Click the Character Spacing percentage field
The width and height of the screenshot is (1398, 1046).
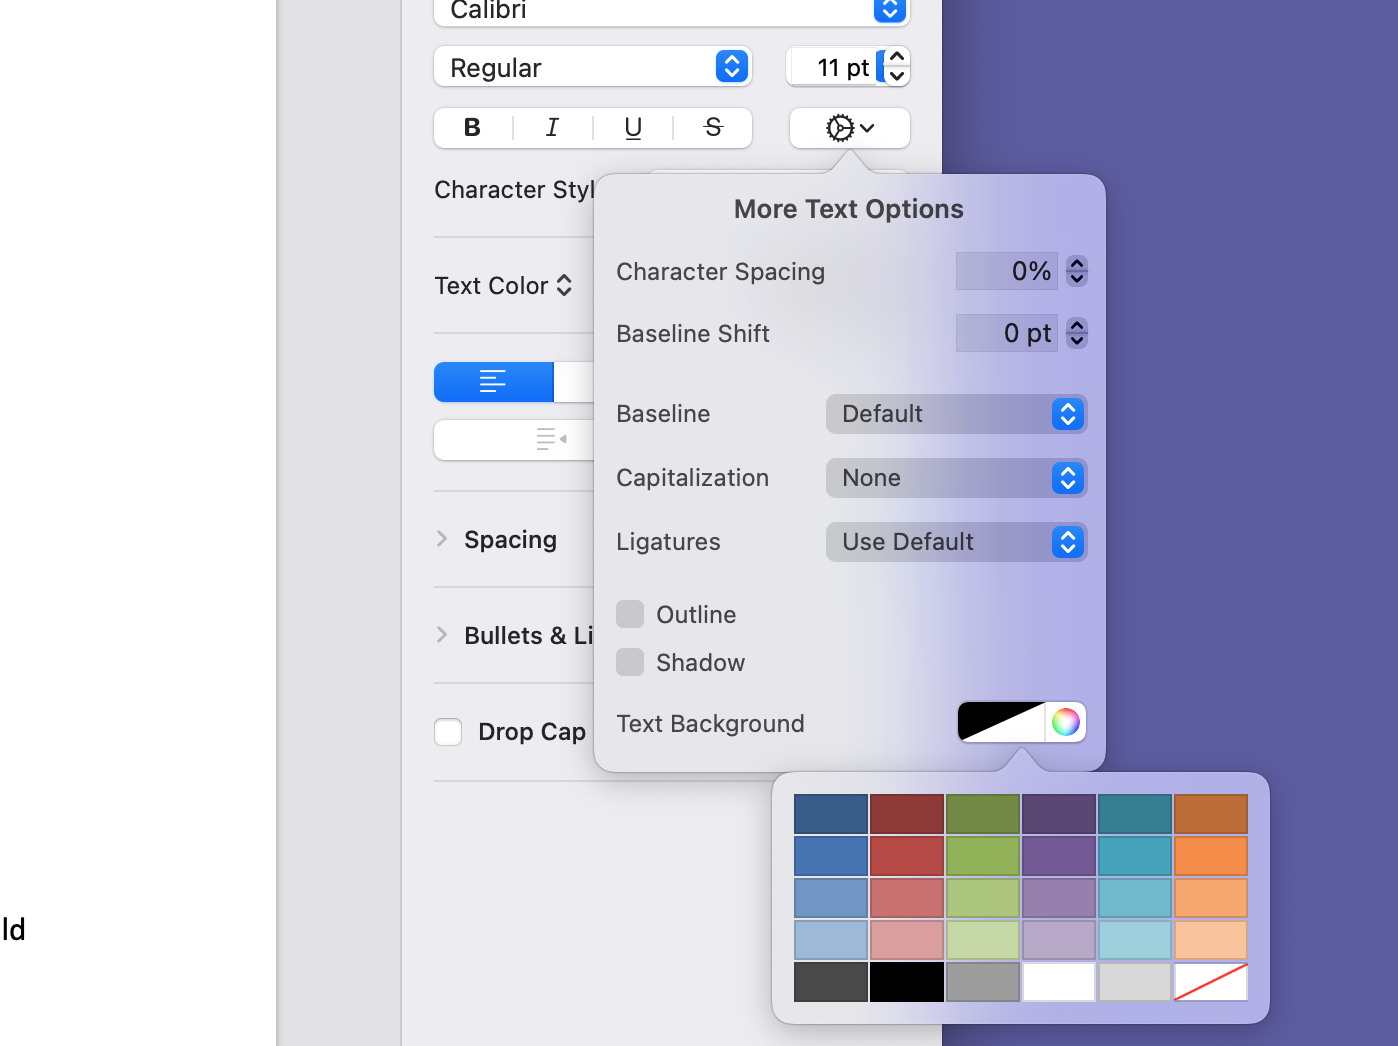tap(1006, 271)
